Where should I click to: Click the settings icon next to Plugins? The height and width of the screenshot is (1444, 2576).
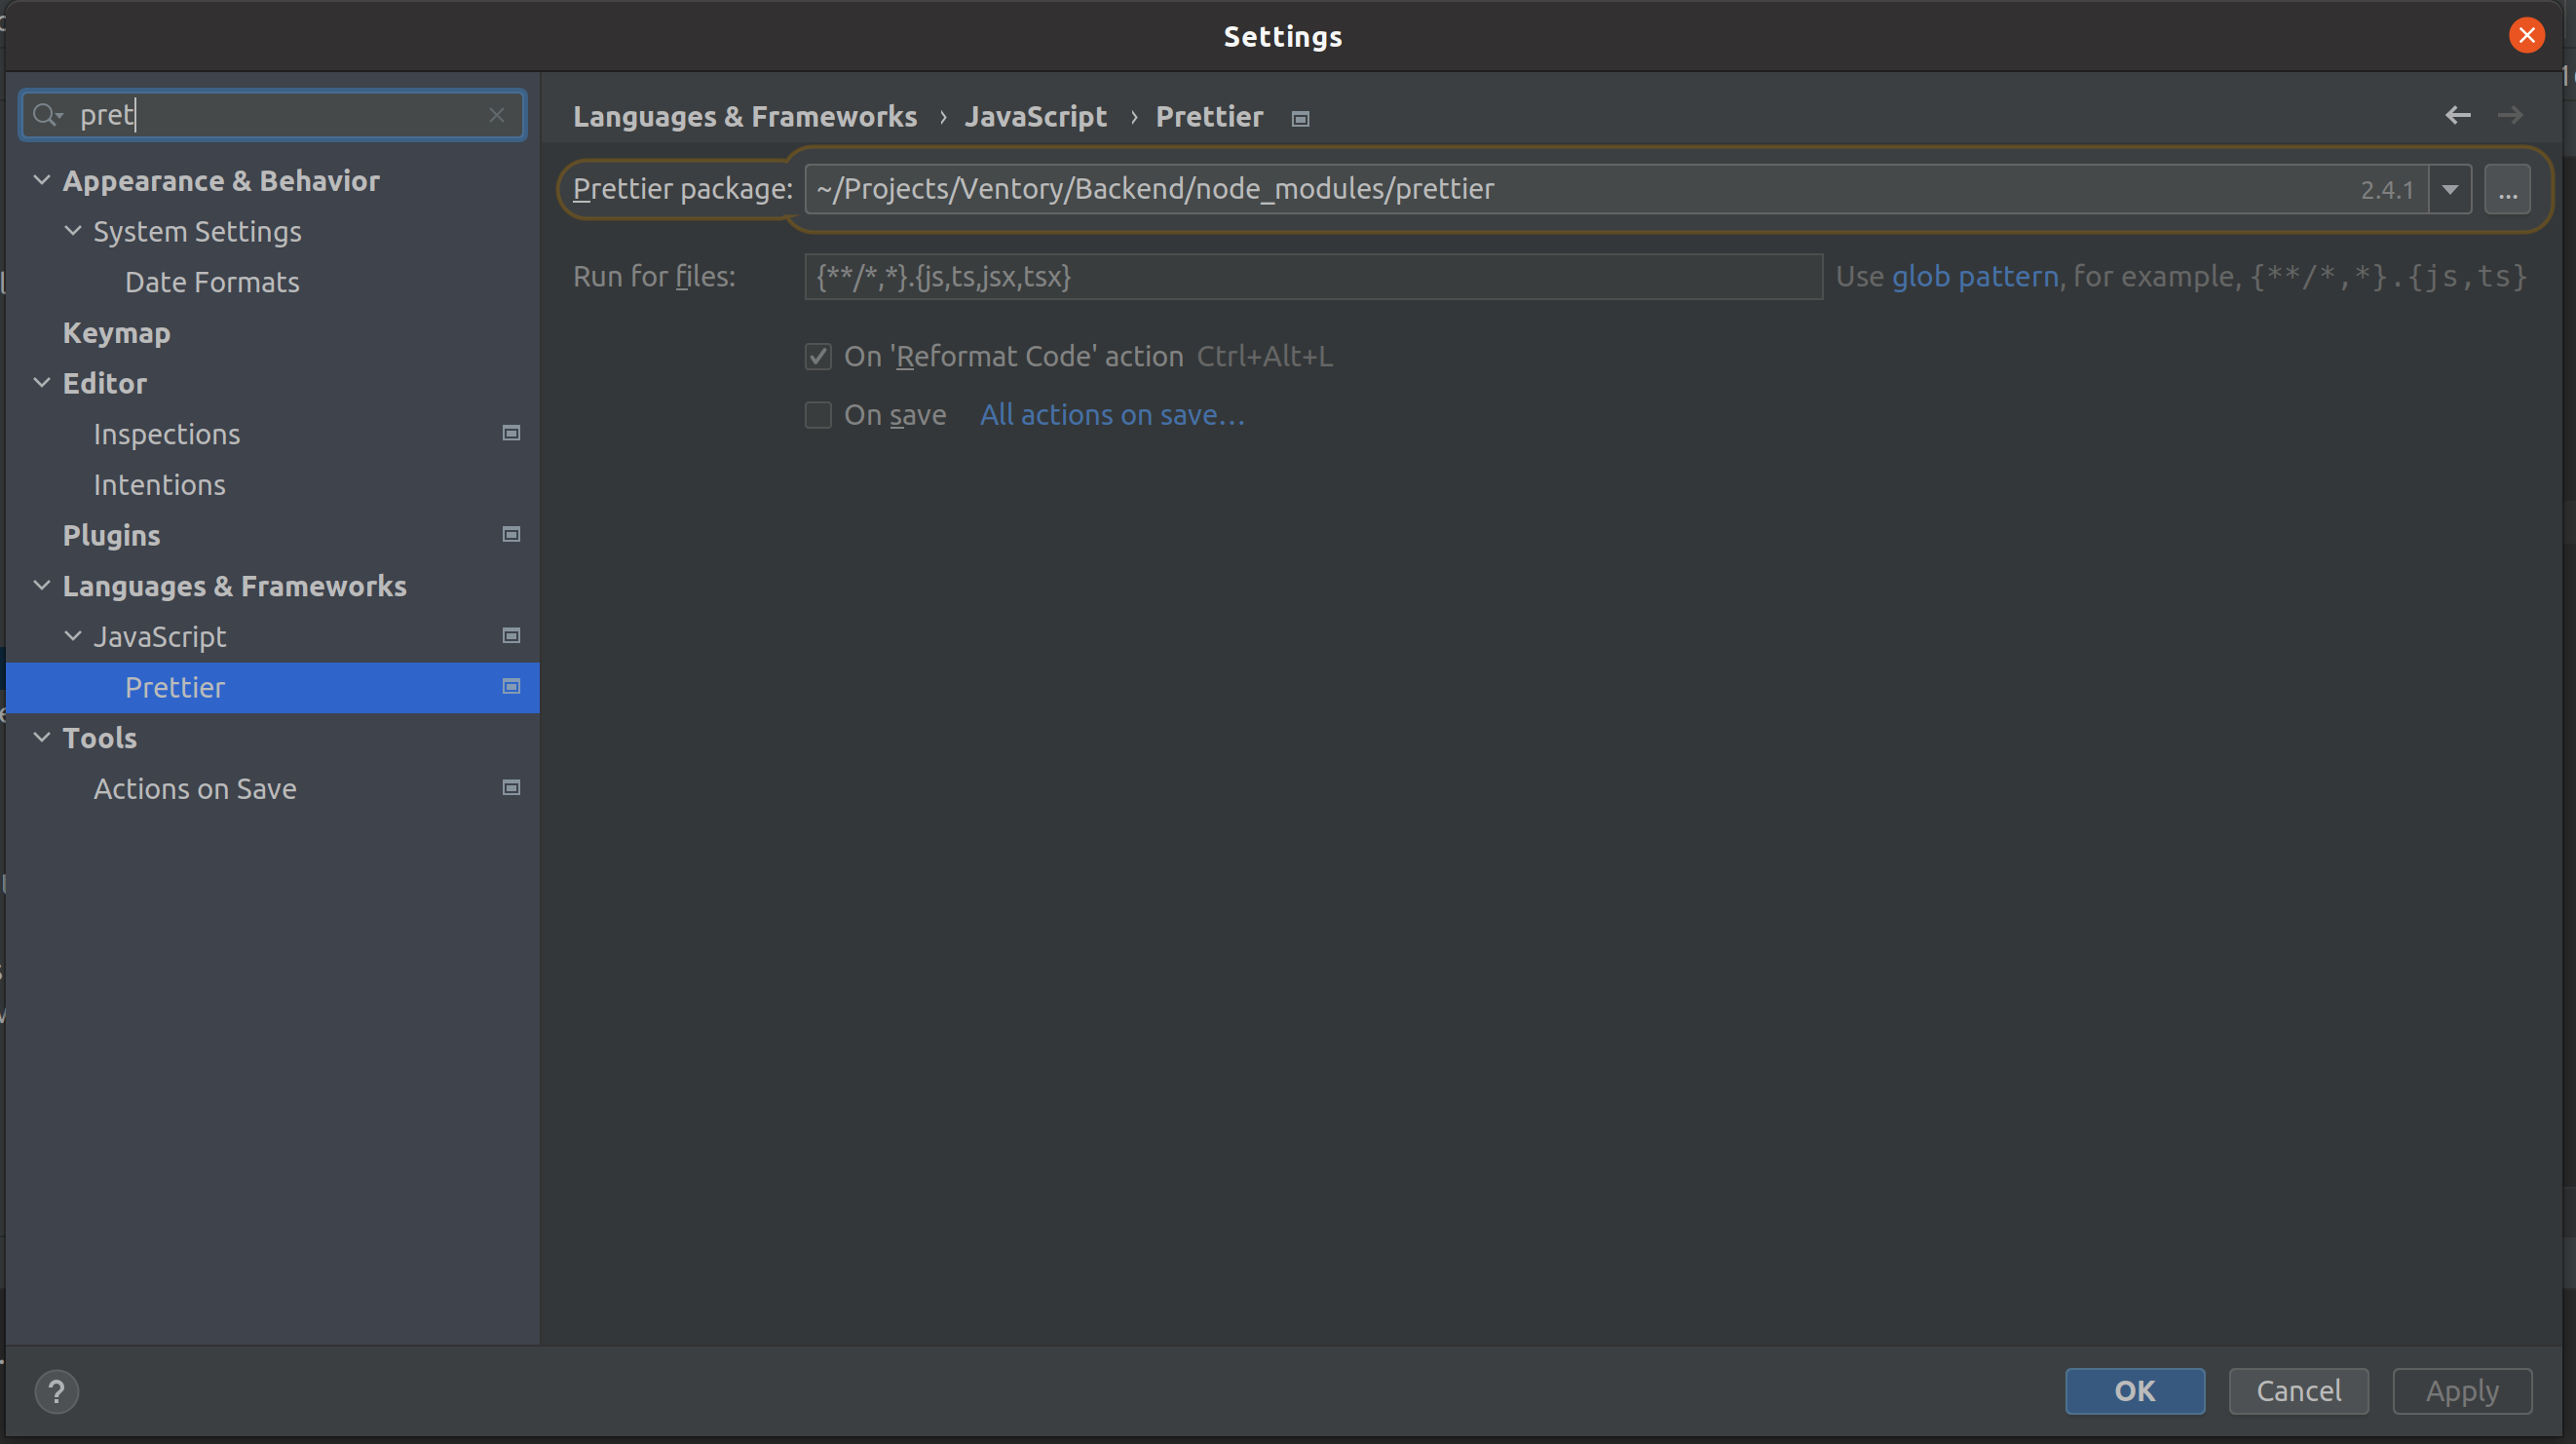point(510,535)
